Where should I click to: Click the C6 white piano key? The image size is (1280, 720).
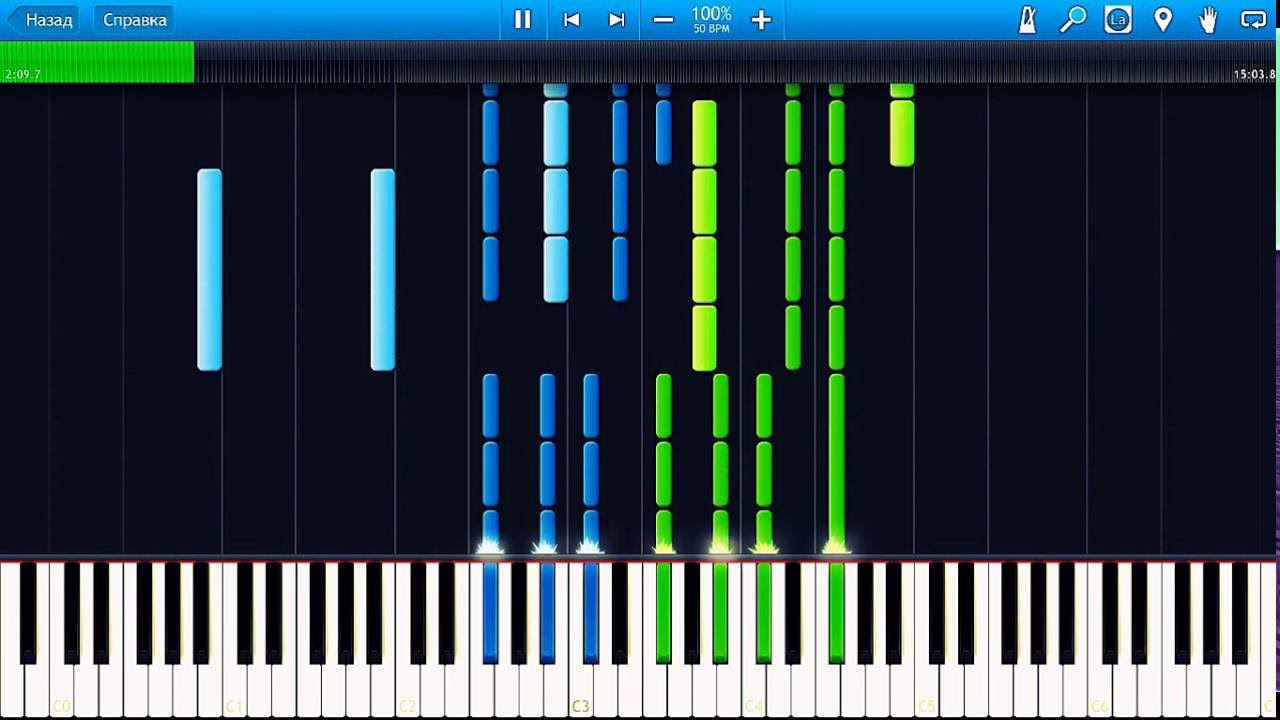coord(1099,640)
